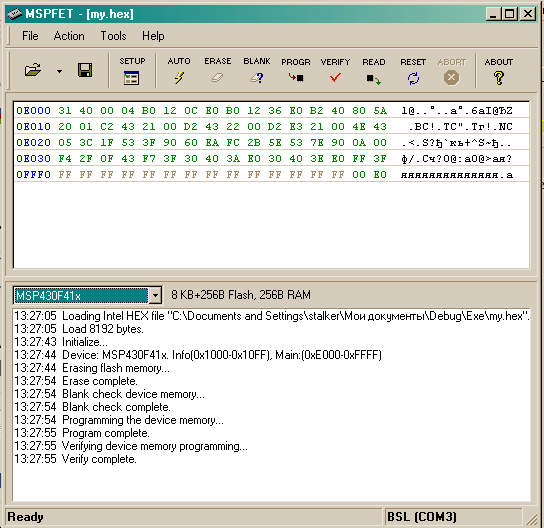Image resolution: width=544 pixels, height=528 pixels.
Task: Click address 0E020 in hex view
Action: 33,143
